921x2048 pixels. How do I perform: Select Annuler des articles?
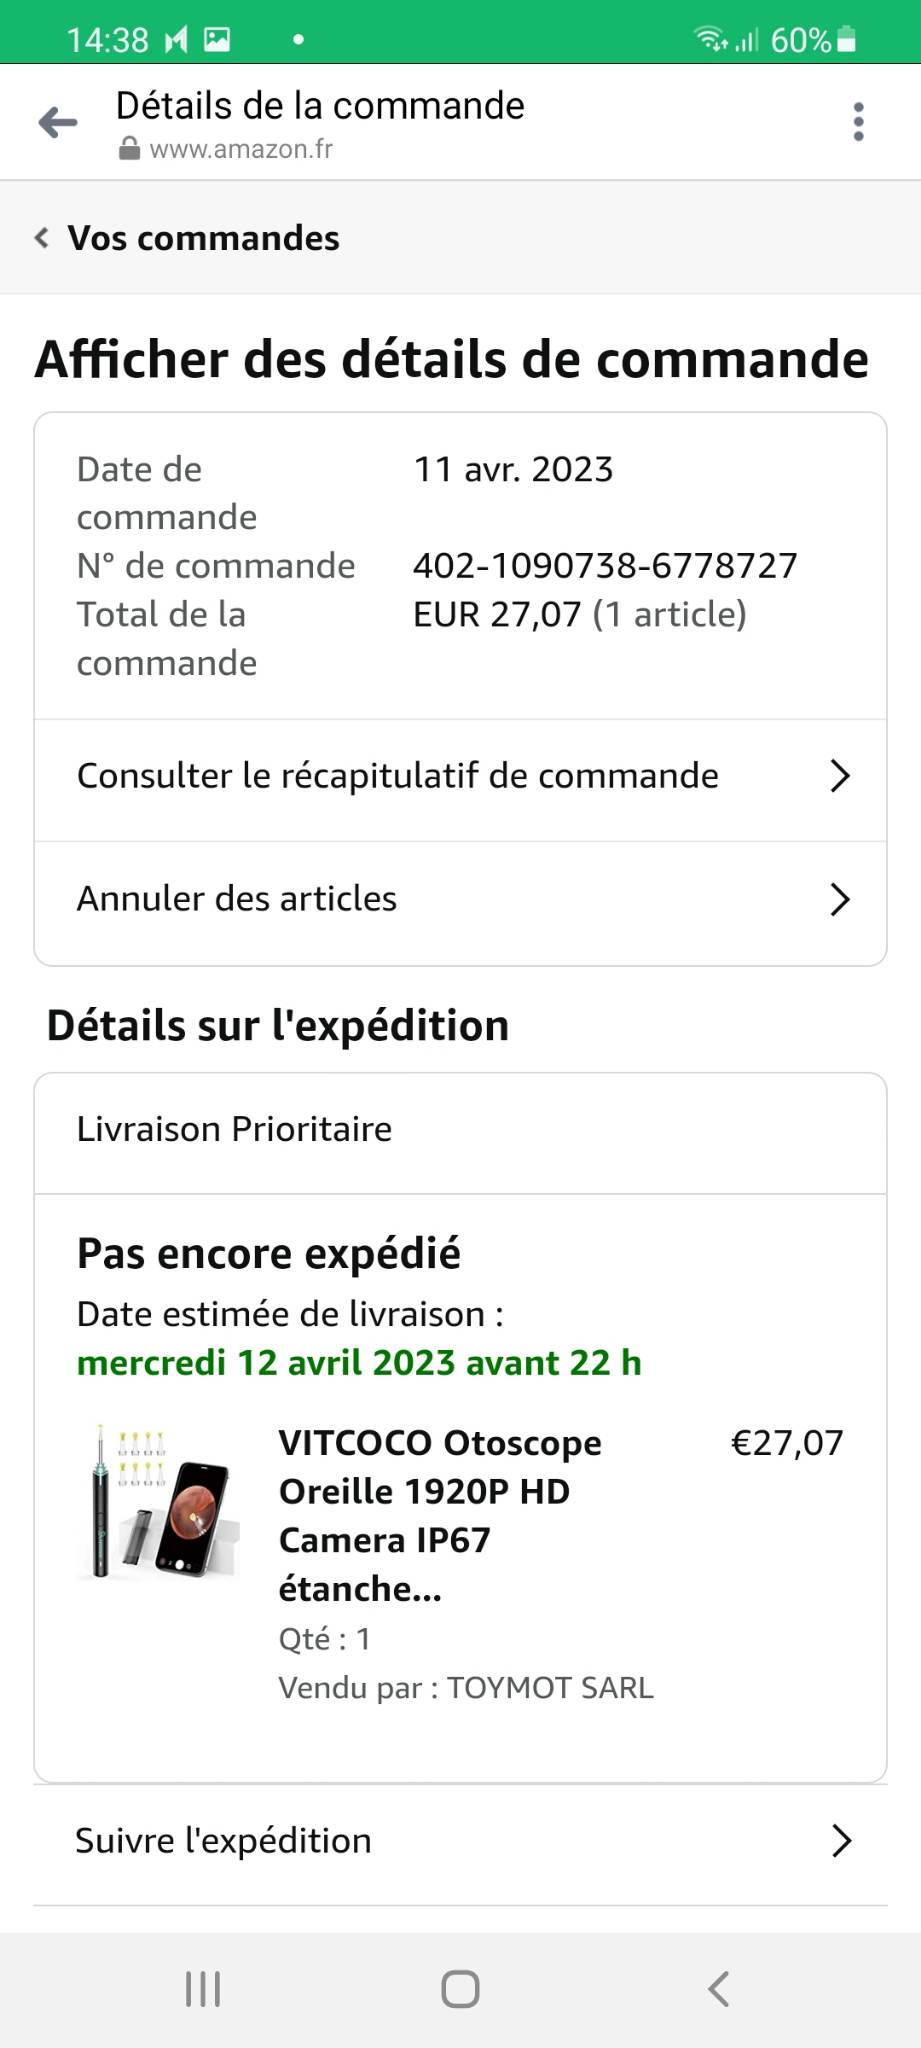237,899
